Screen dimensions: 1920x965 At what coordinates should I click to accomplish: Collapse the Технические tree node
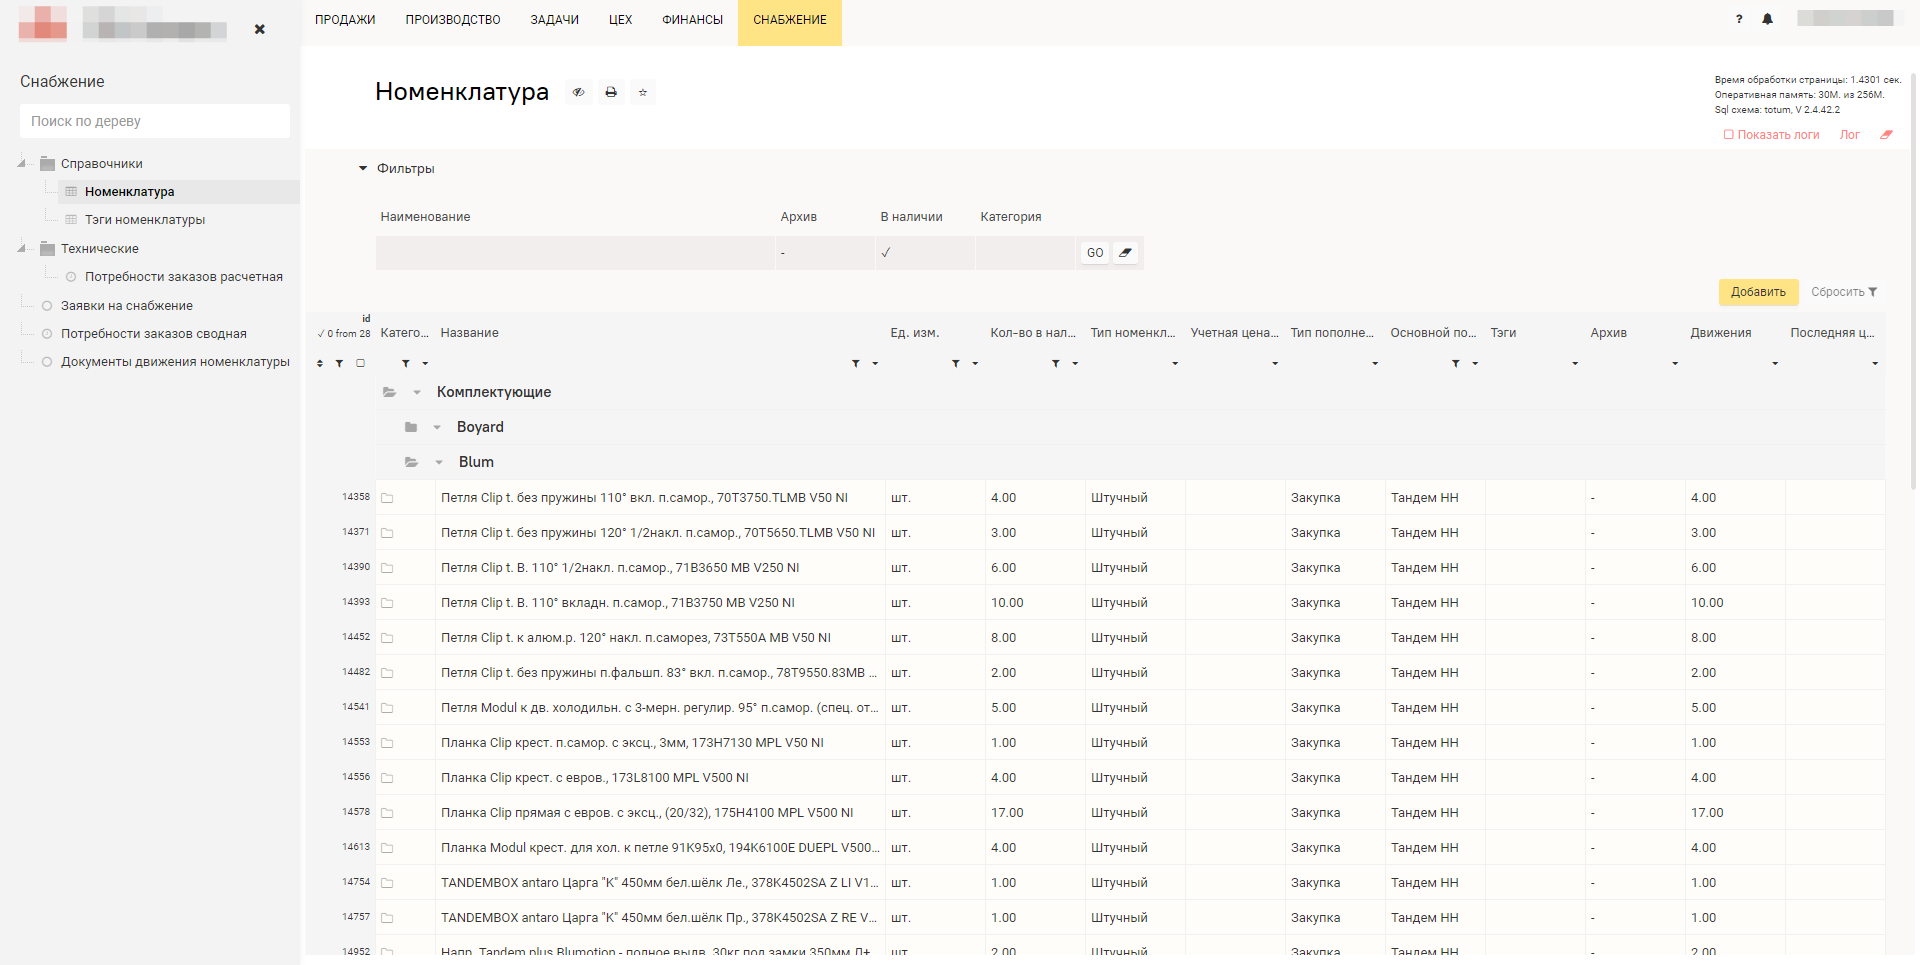[22, 248]
